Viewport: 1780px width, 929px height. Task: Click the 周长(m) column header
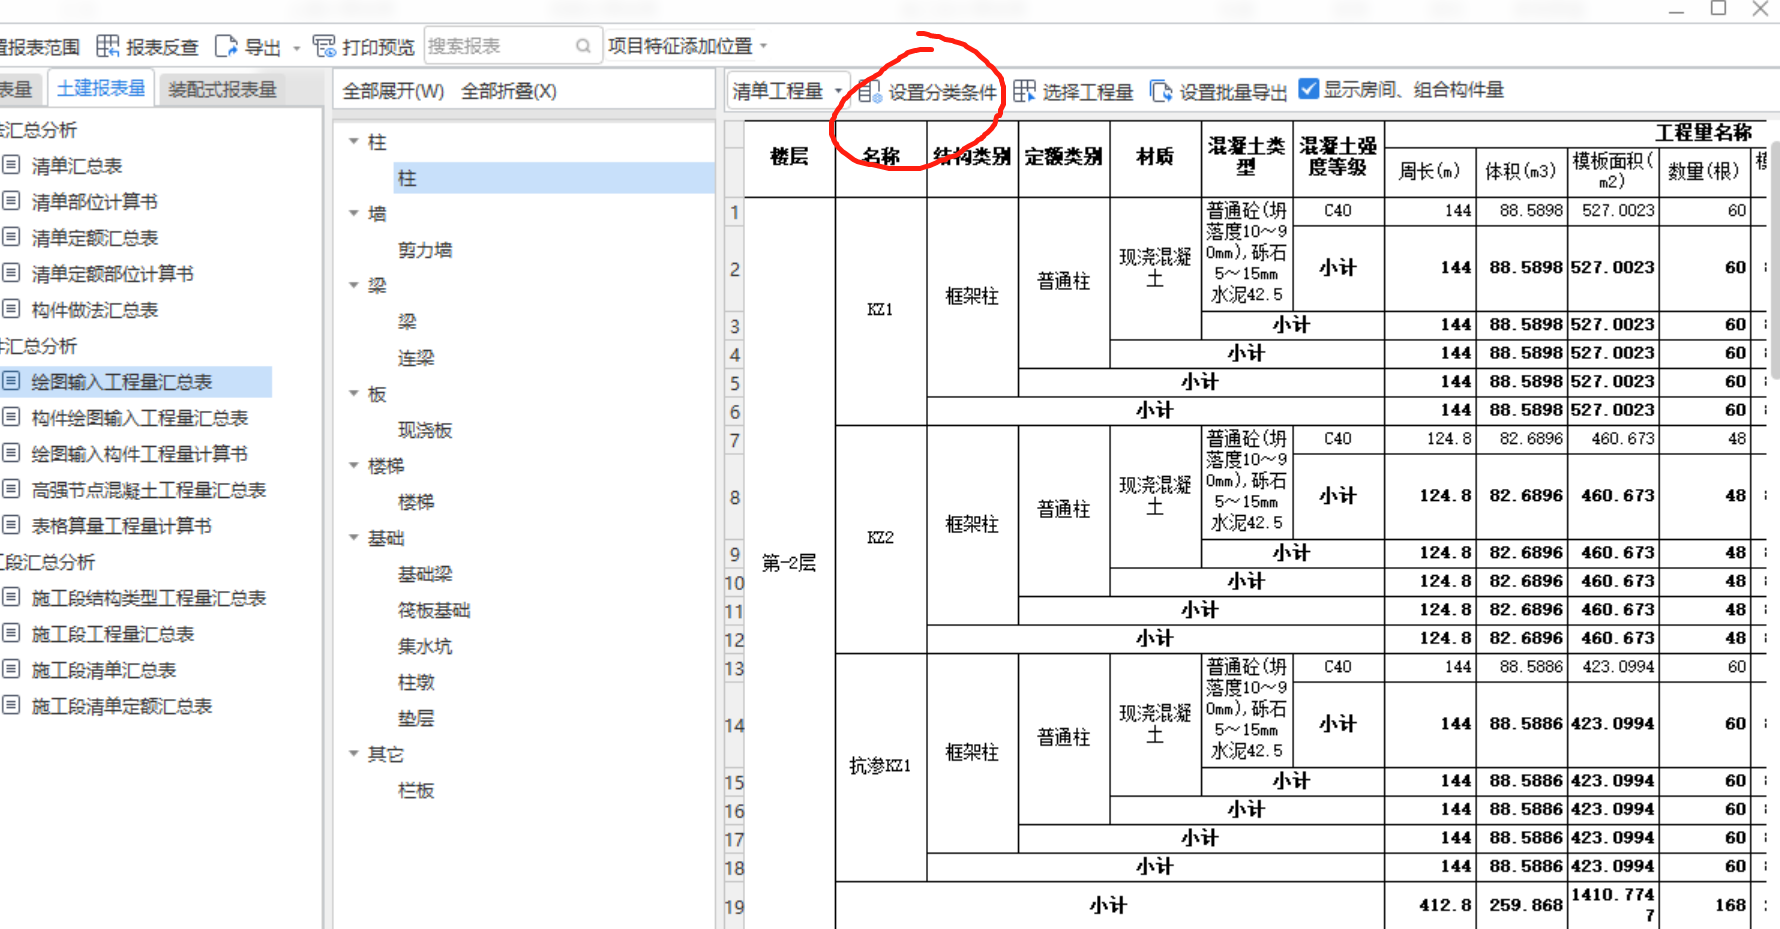pos(1430,171)
